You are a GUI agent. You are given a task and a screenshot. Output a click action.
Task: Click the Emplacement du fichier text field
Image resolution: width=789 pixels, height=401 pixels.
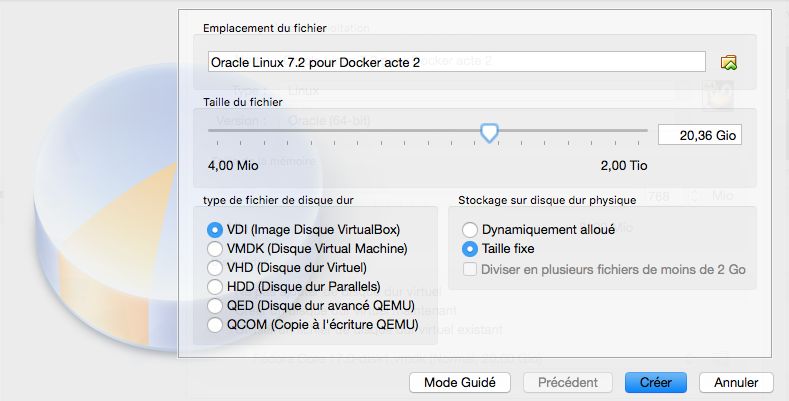(x=455, y=62)
